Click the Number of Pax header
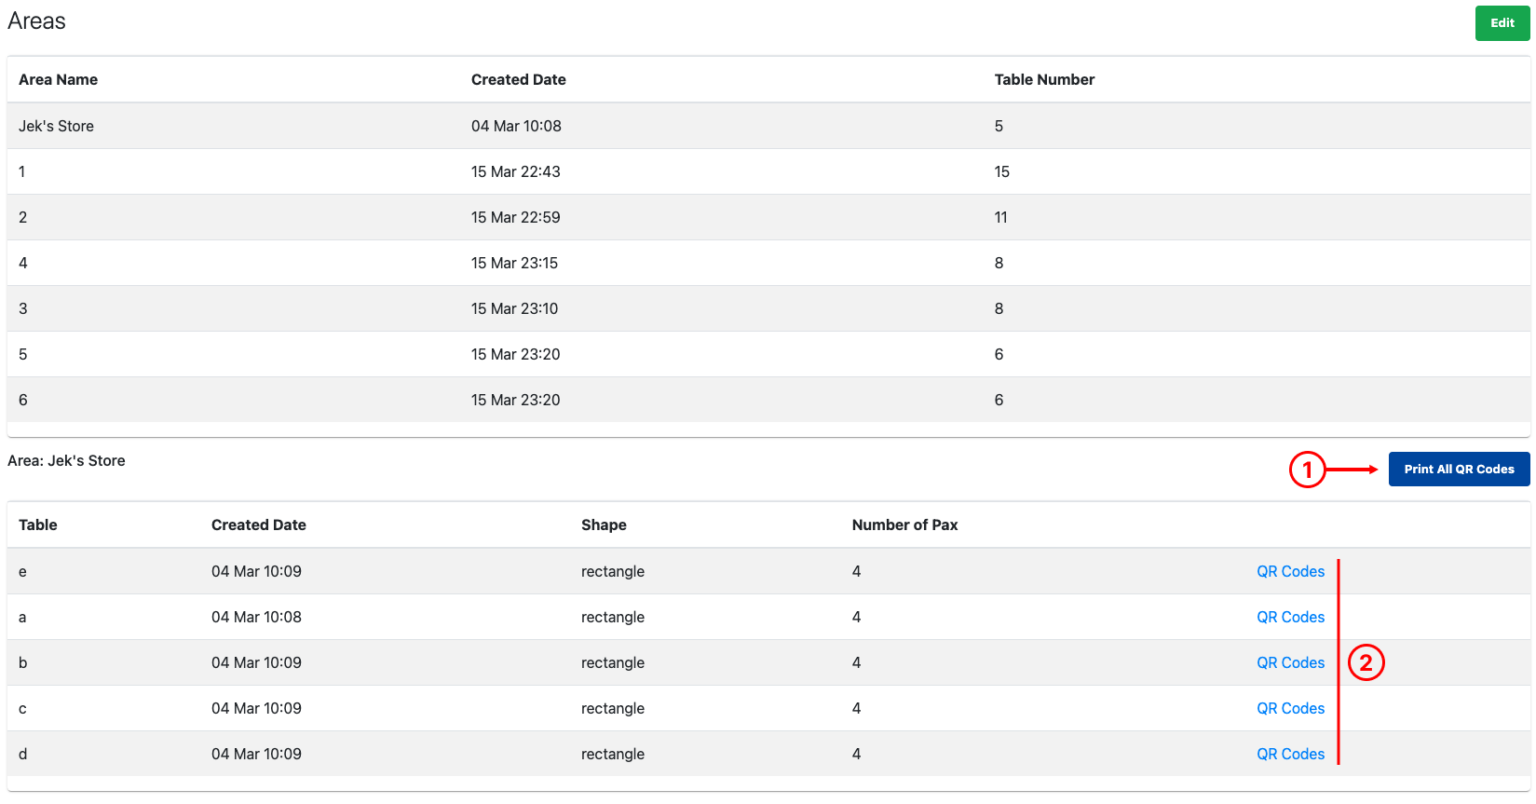This screenshot has width=1536, height=804. tap(904, 524)
